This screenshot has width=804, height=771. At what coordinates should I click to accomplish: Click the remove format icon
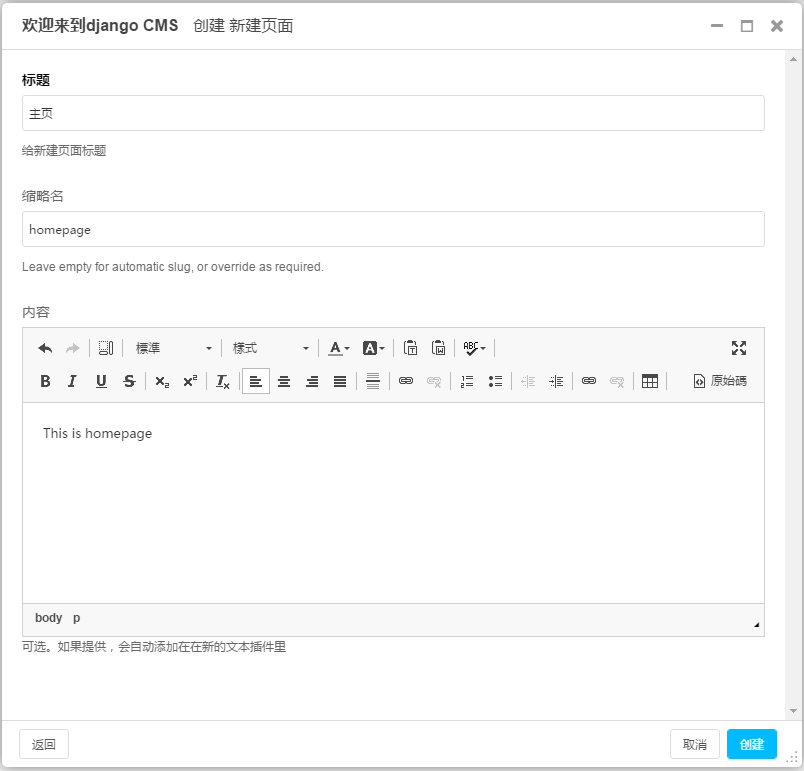pyautogui.click(x=223, y=381)
